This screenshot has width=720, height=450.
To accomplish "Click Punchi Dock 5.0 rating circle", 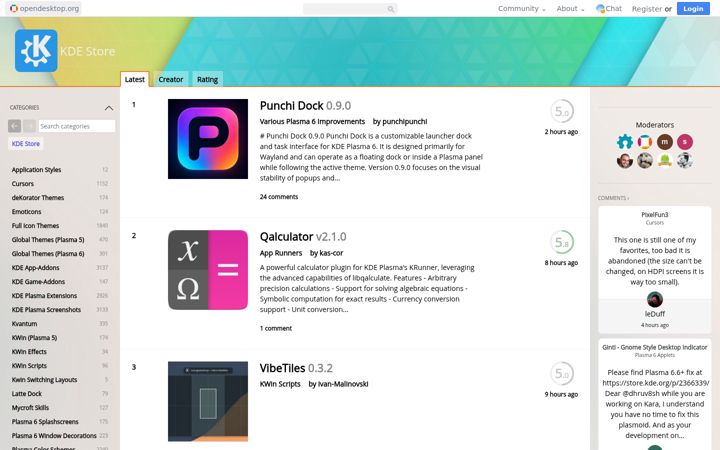I will (562, 111).
